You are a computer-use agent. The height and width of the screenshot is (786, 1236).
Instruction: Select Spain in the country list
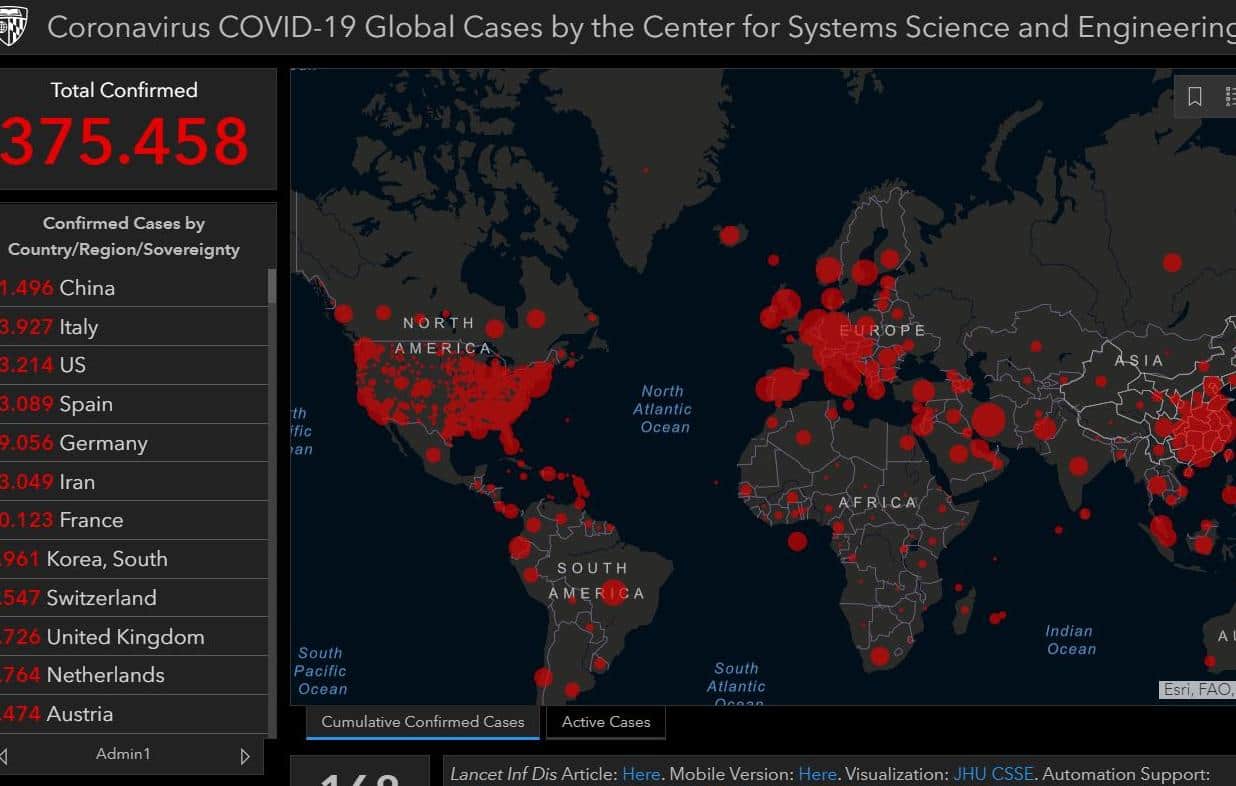click(134, 404)
